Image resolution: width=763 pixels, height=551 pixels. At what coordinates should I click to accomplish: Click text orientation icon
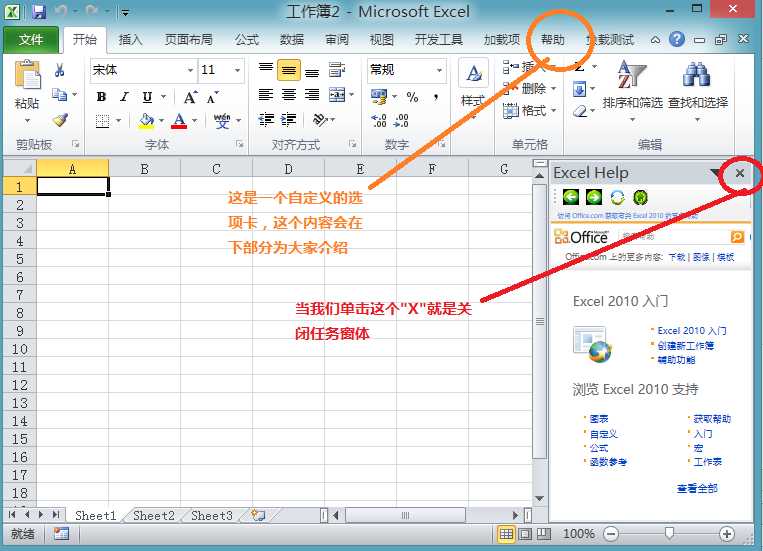point(320,119)
